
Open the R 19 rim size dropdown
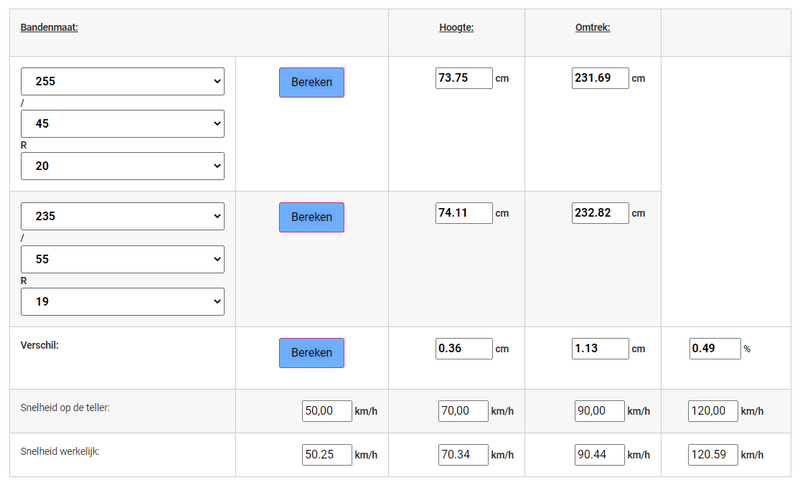point(122,301)
